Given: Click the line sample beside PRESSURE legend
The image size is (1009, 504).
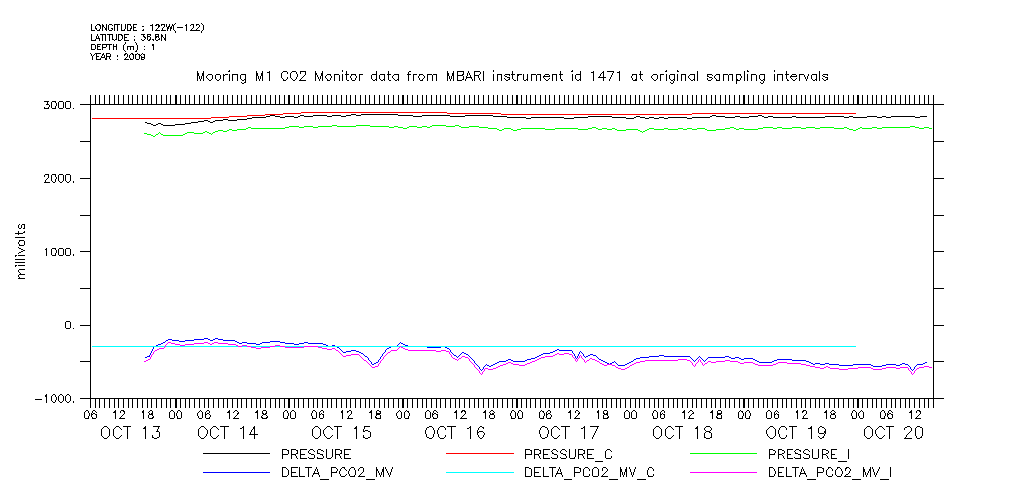Looking at the screenshot, I should pyautogui.click(x=237, y=454).
